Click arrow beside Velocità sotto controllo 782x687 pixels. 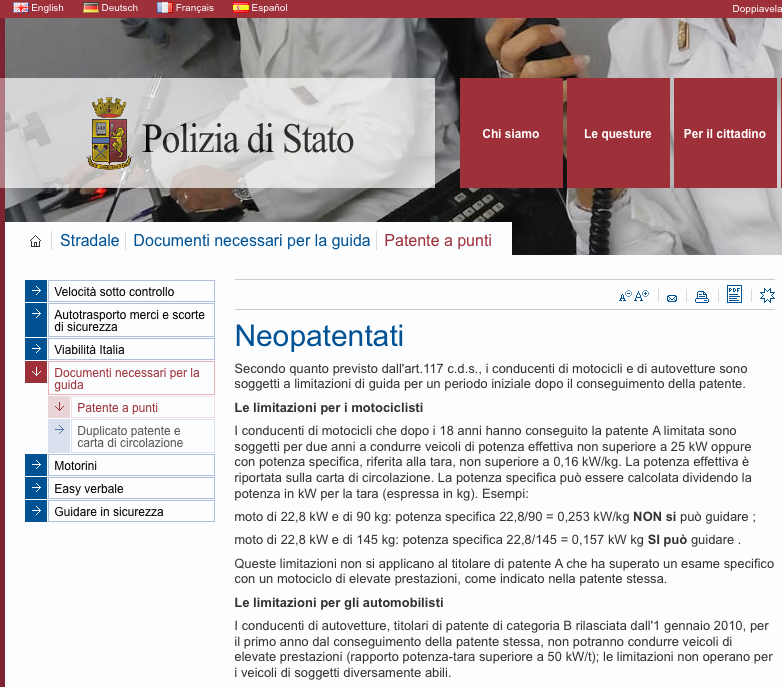pos(36,291)
